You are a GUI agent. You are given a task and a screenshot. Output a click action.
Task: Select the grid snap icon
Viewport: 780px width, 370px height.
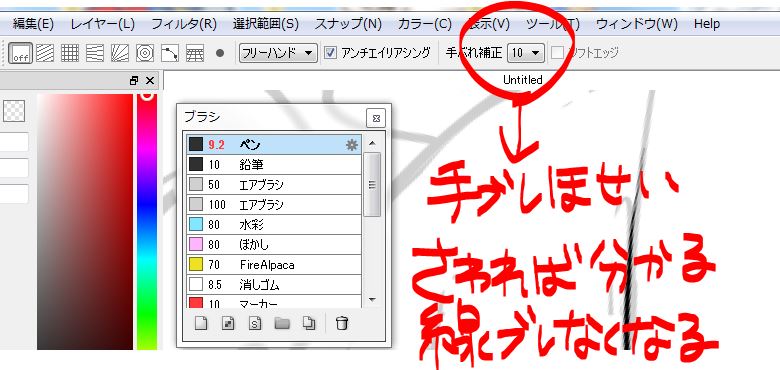(x=70, y=53)
